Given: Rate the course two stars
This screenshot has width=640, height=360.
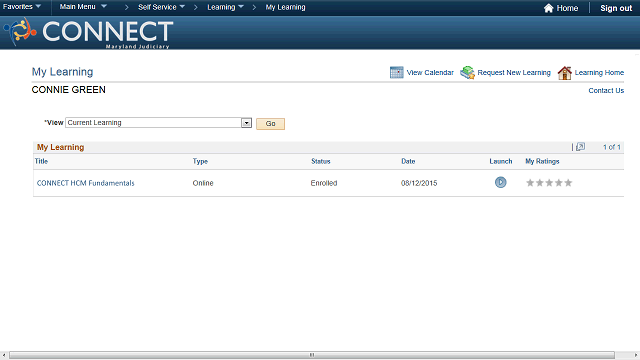Looking at the screenshot, I should click(540, 182).
